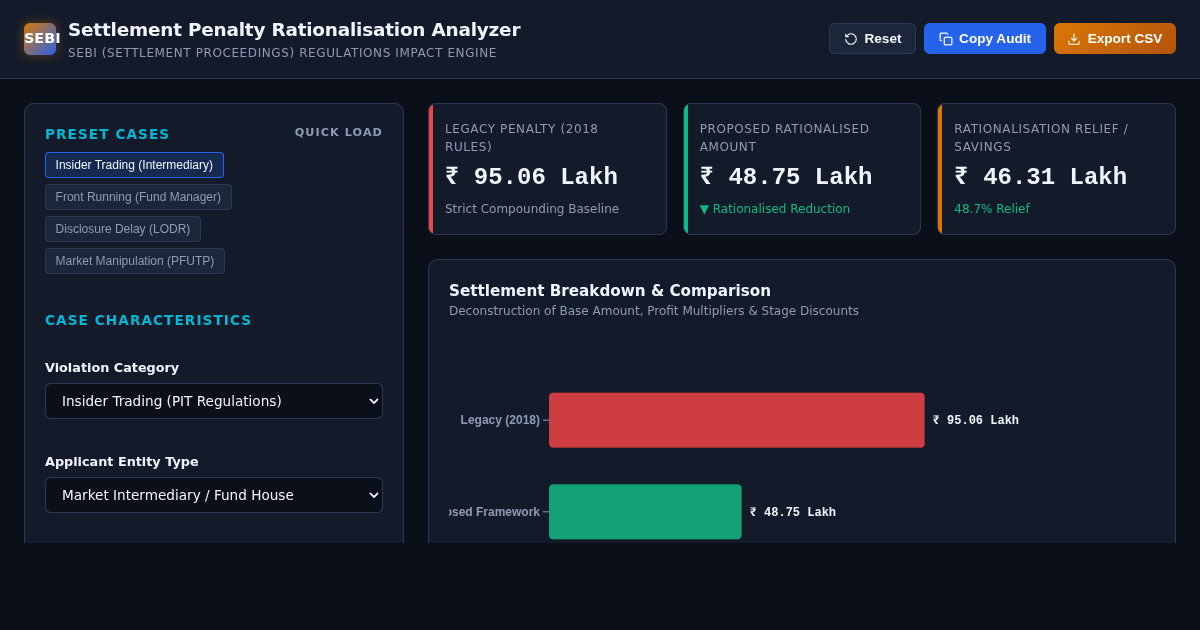Select the Rationalisation Relief / Savings card
Viewport: 1200px width, 630px height.
1057,169
